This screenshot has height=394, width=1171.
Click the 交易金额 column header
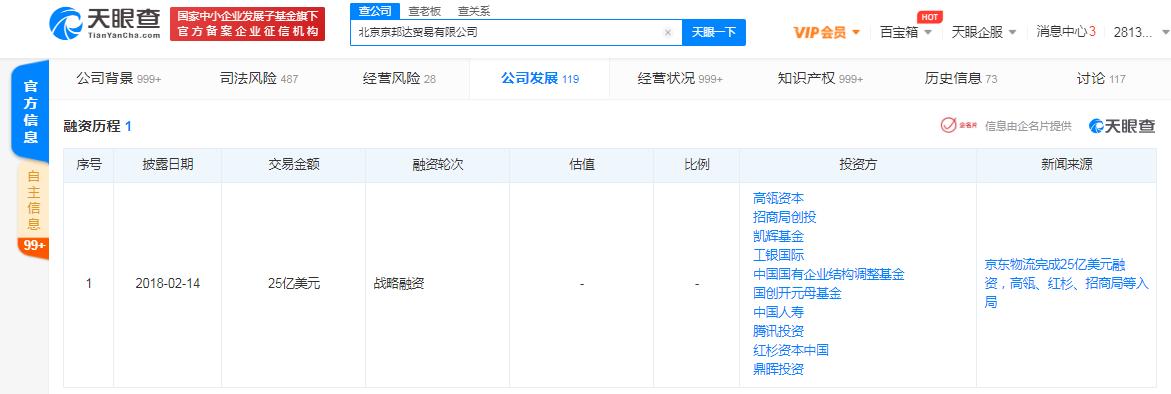[293, 165]
